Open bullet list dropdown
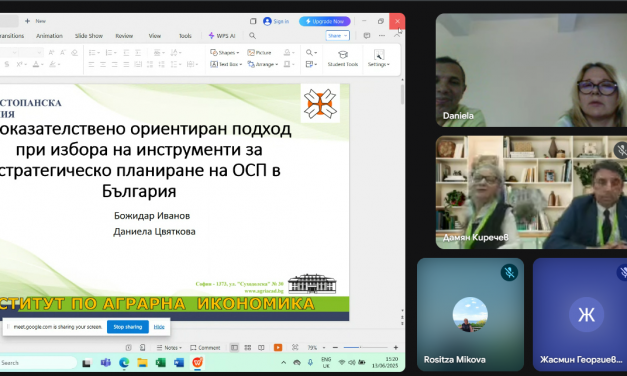 tap(94, 52)
